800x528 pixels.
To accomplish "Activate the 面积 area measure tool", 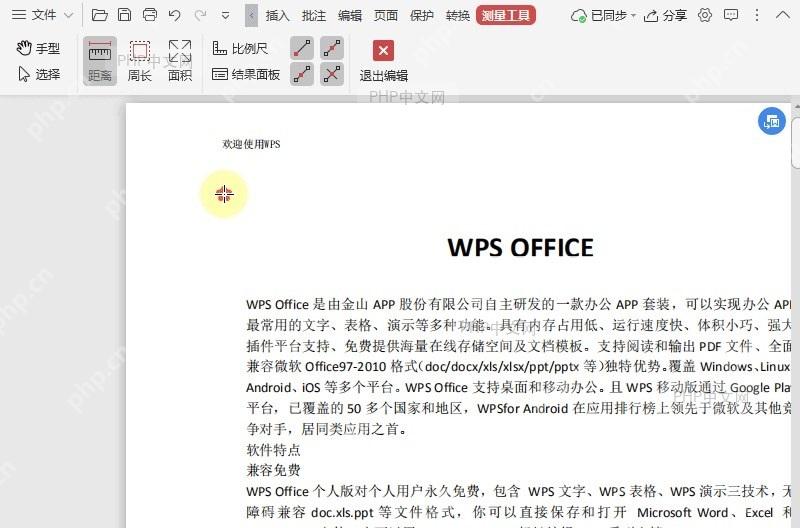I will pos(180,61).
